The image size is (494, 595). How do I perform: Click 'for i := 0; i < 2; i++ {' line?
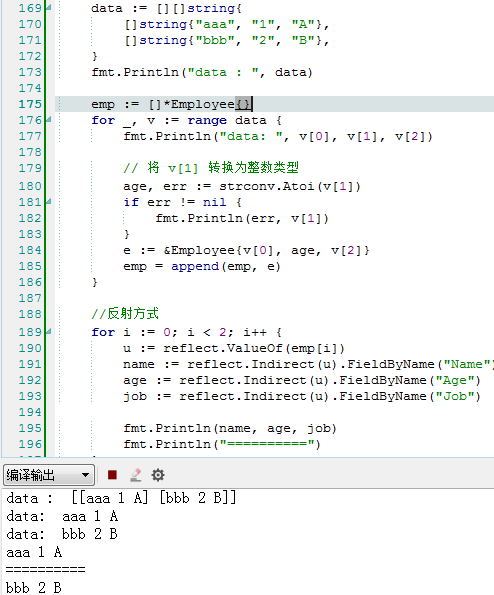[186, 332]
